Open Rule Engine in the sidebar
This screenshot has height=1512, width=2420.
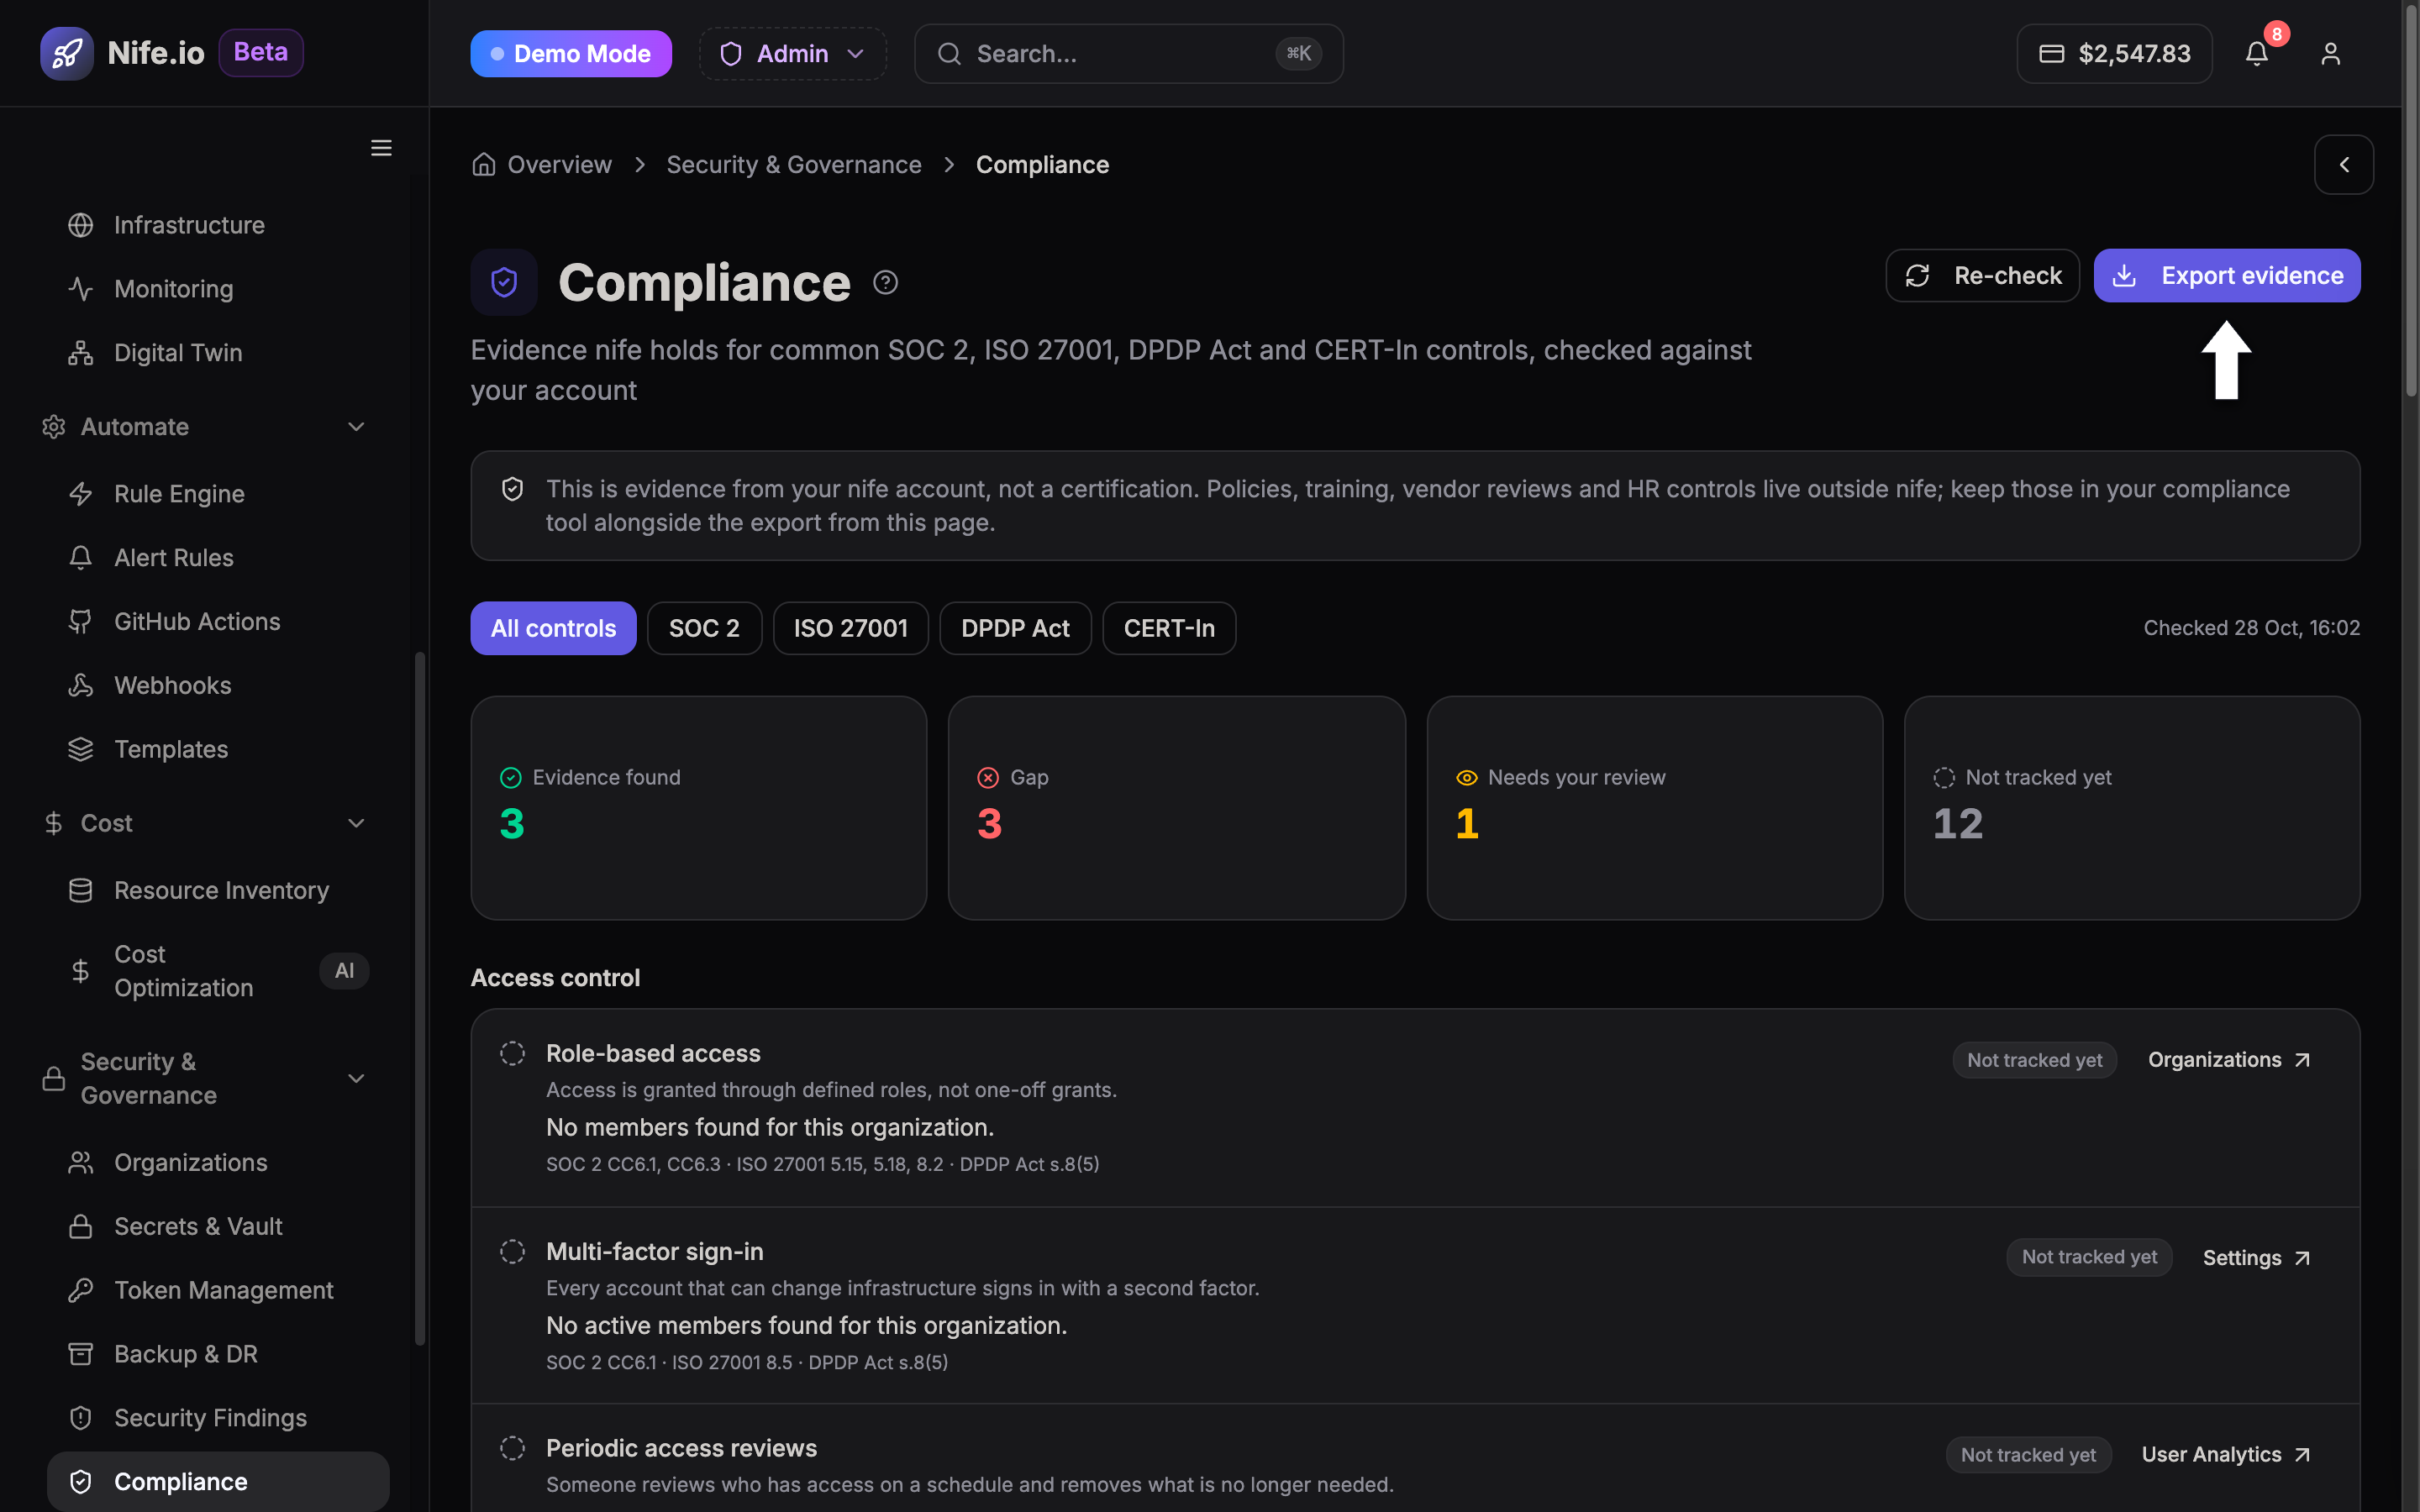pos(218,494)
